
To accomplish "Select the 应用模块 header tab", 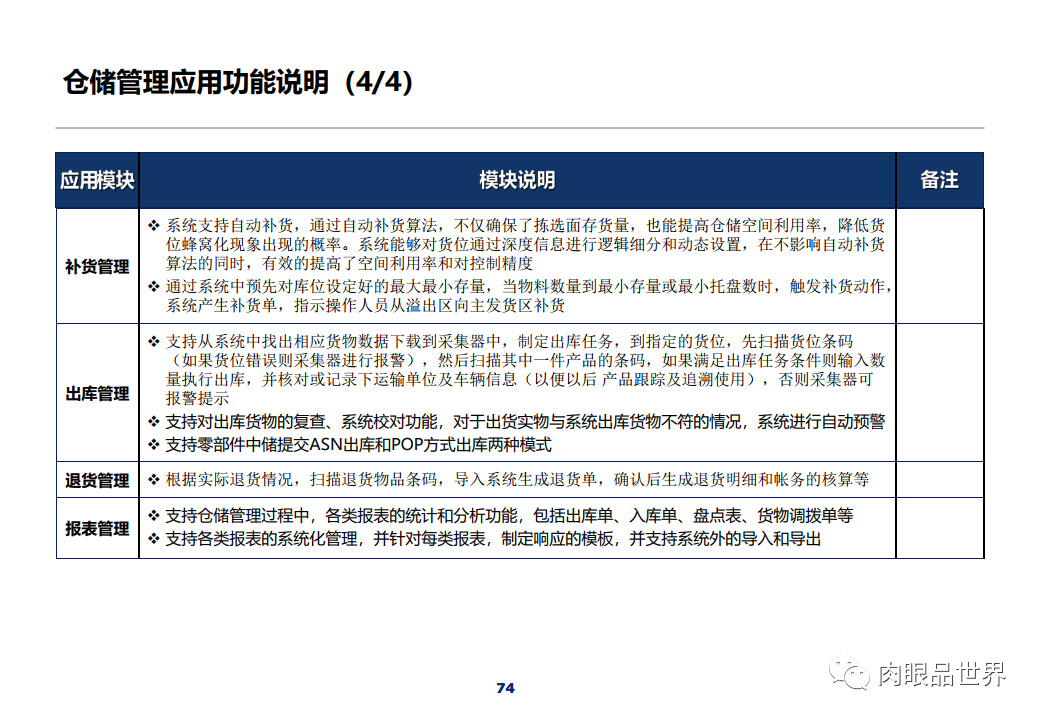I will click(x=97, y=180).
